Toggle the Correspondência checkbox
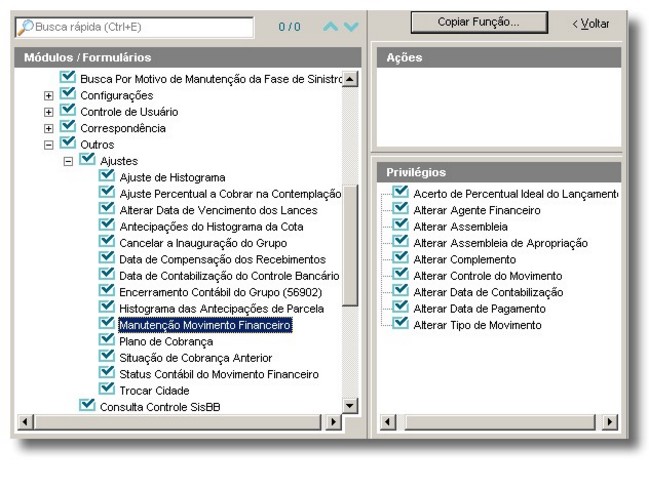 click(67, 127)
